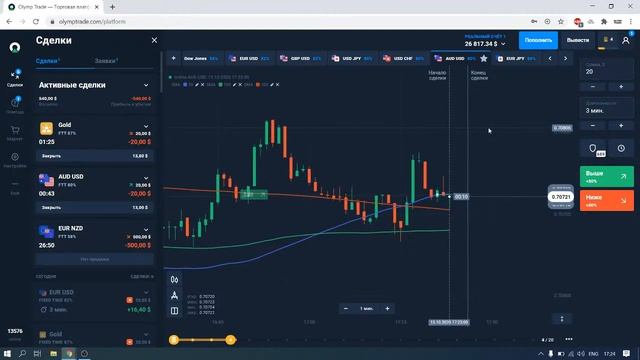Expand the AUD USD trade details

(146, 178)
